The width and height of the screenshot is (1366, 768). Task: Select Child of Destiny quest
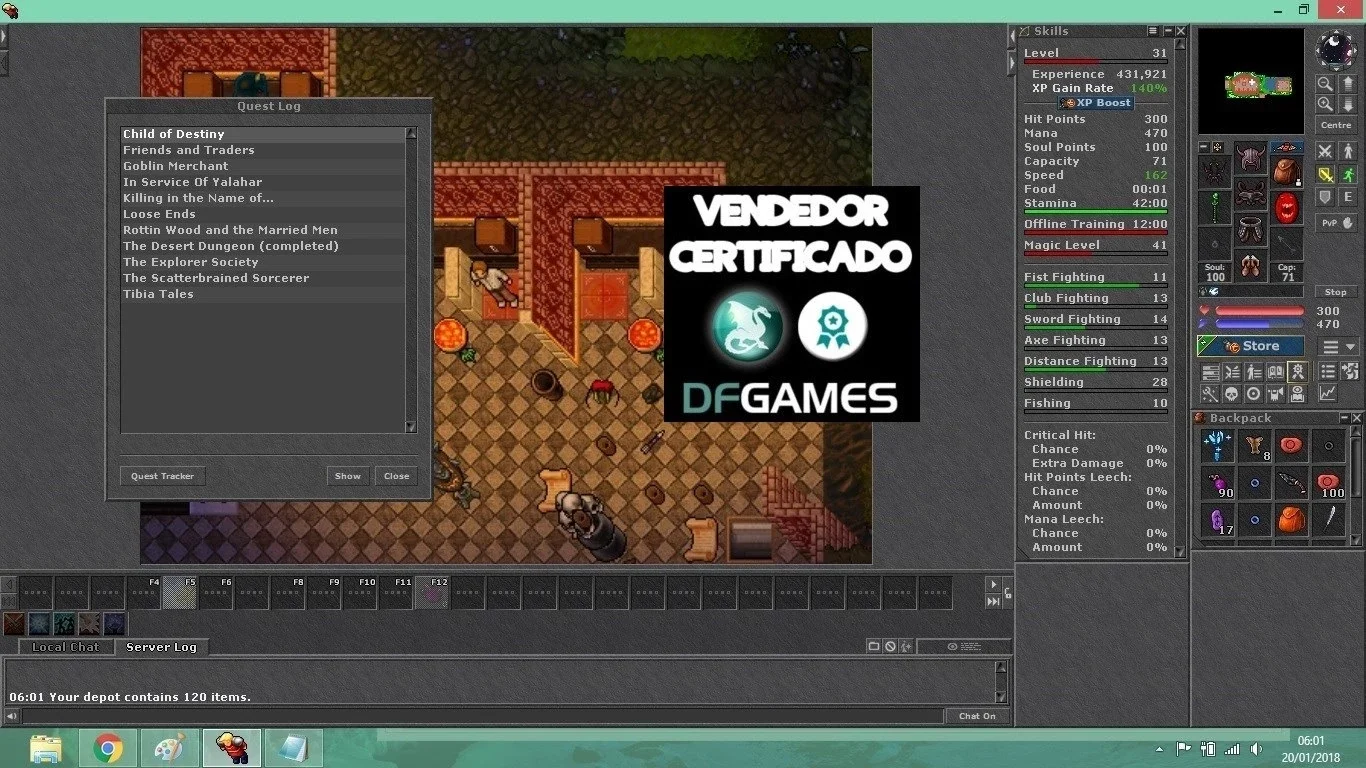(x=262, y=134)
